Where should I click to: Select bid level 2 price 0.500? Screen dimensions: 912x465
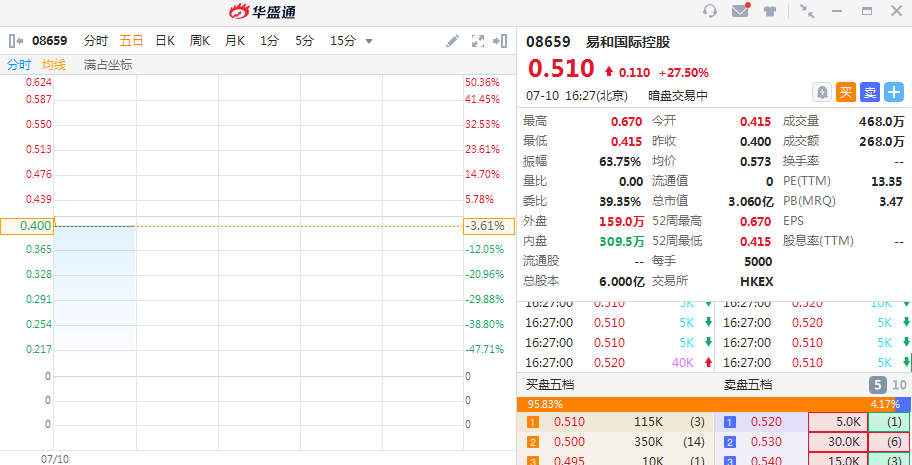(569, 442)
